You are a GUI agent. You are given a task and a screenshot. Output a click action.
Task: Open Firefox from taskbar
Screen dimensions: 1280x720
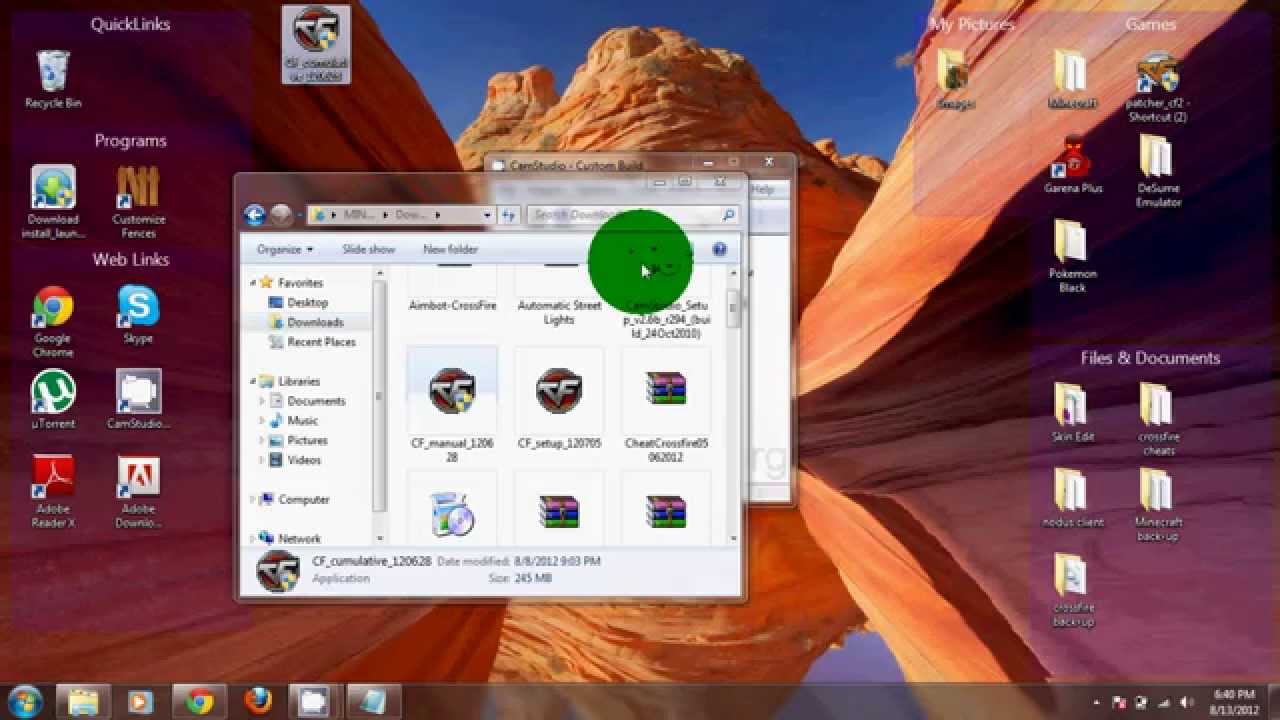click(x=257, y=701)
